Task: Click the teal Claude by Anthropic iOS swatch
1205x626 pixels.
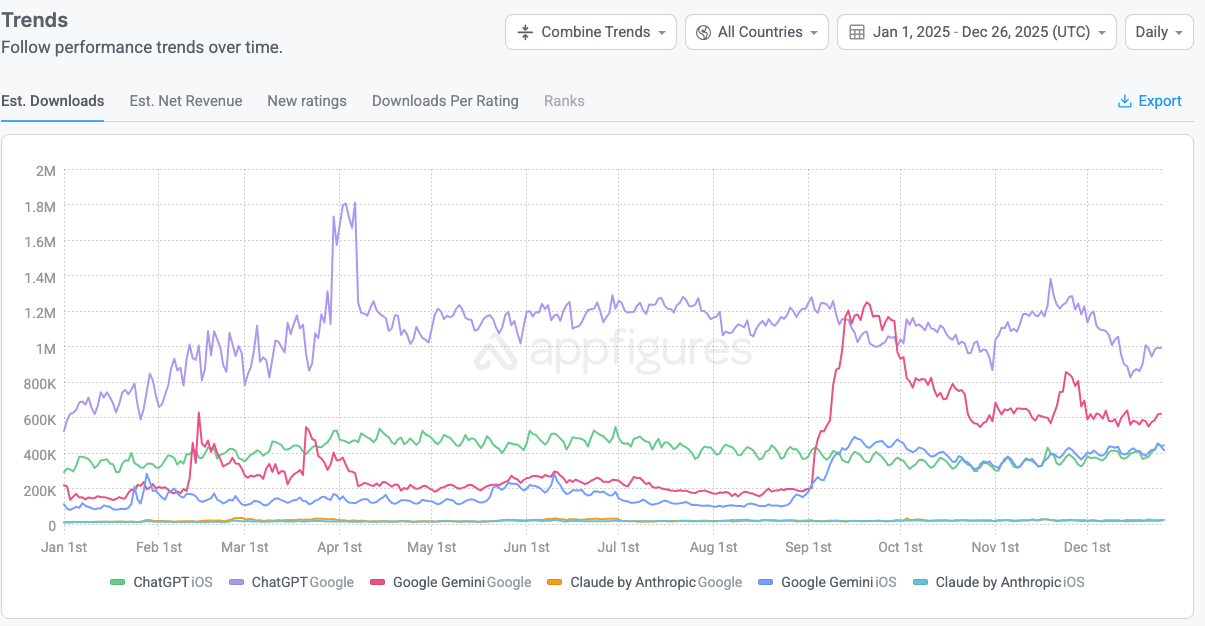Action: click(x=921, y=582)
